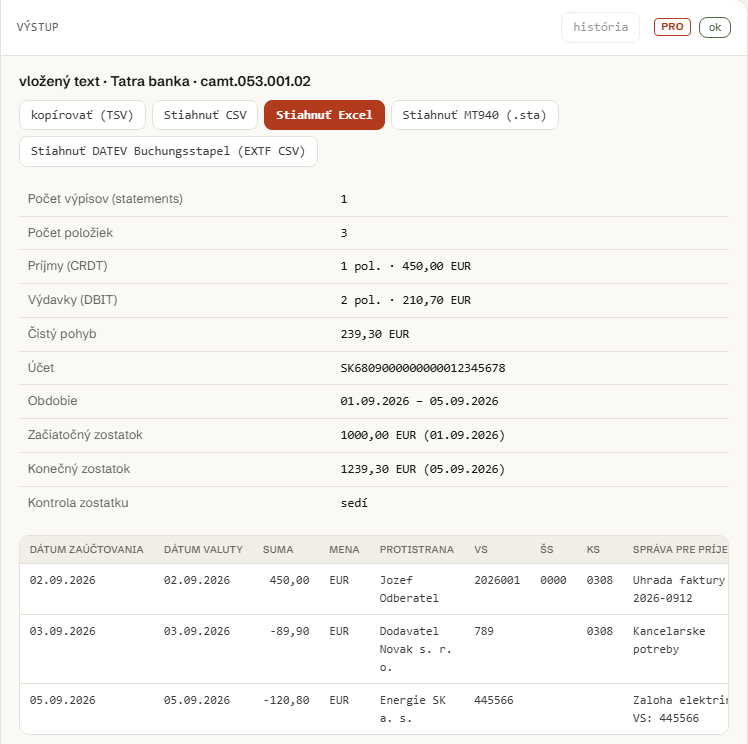
Task: Click the Obdobie label
Action: tap(52, 401)
